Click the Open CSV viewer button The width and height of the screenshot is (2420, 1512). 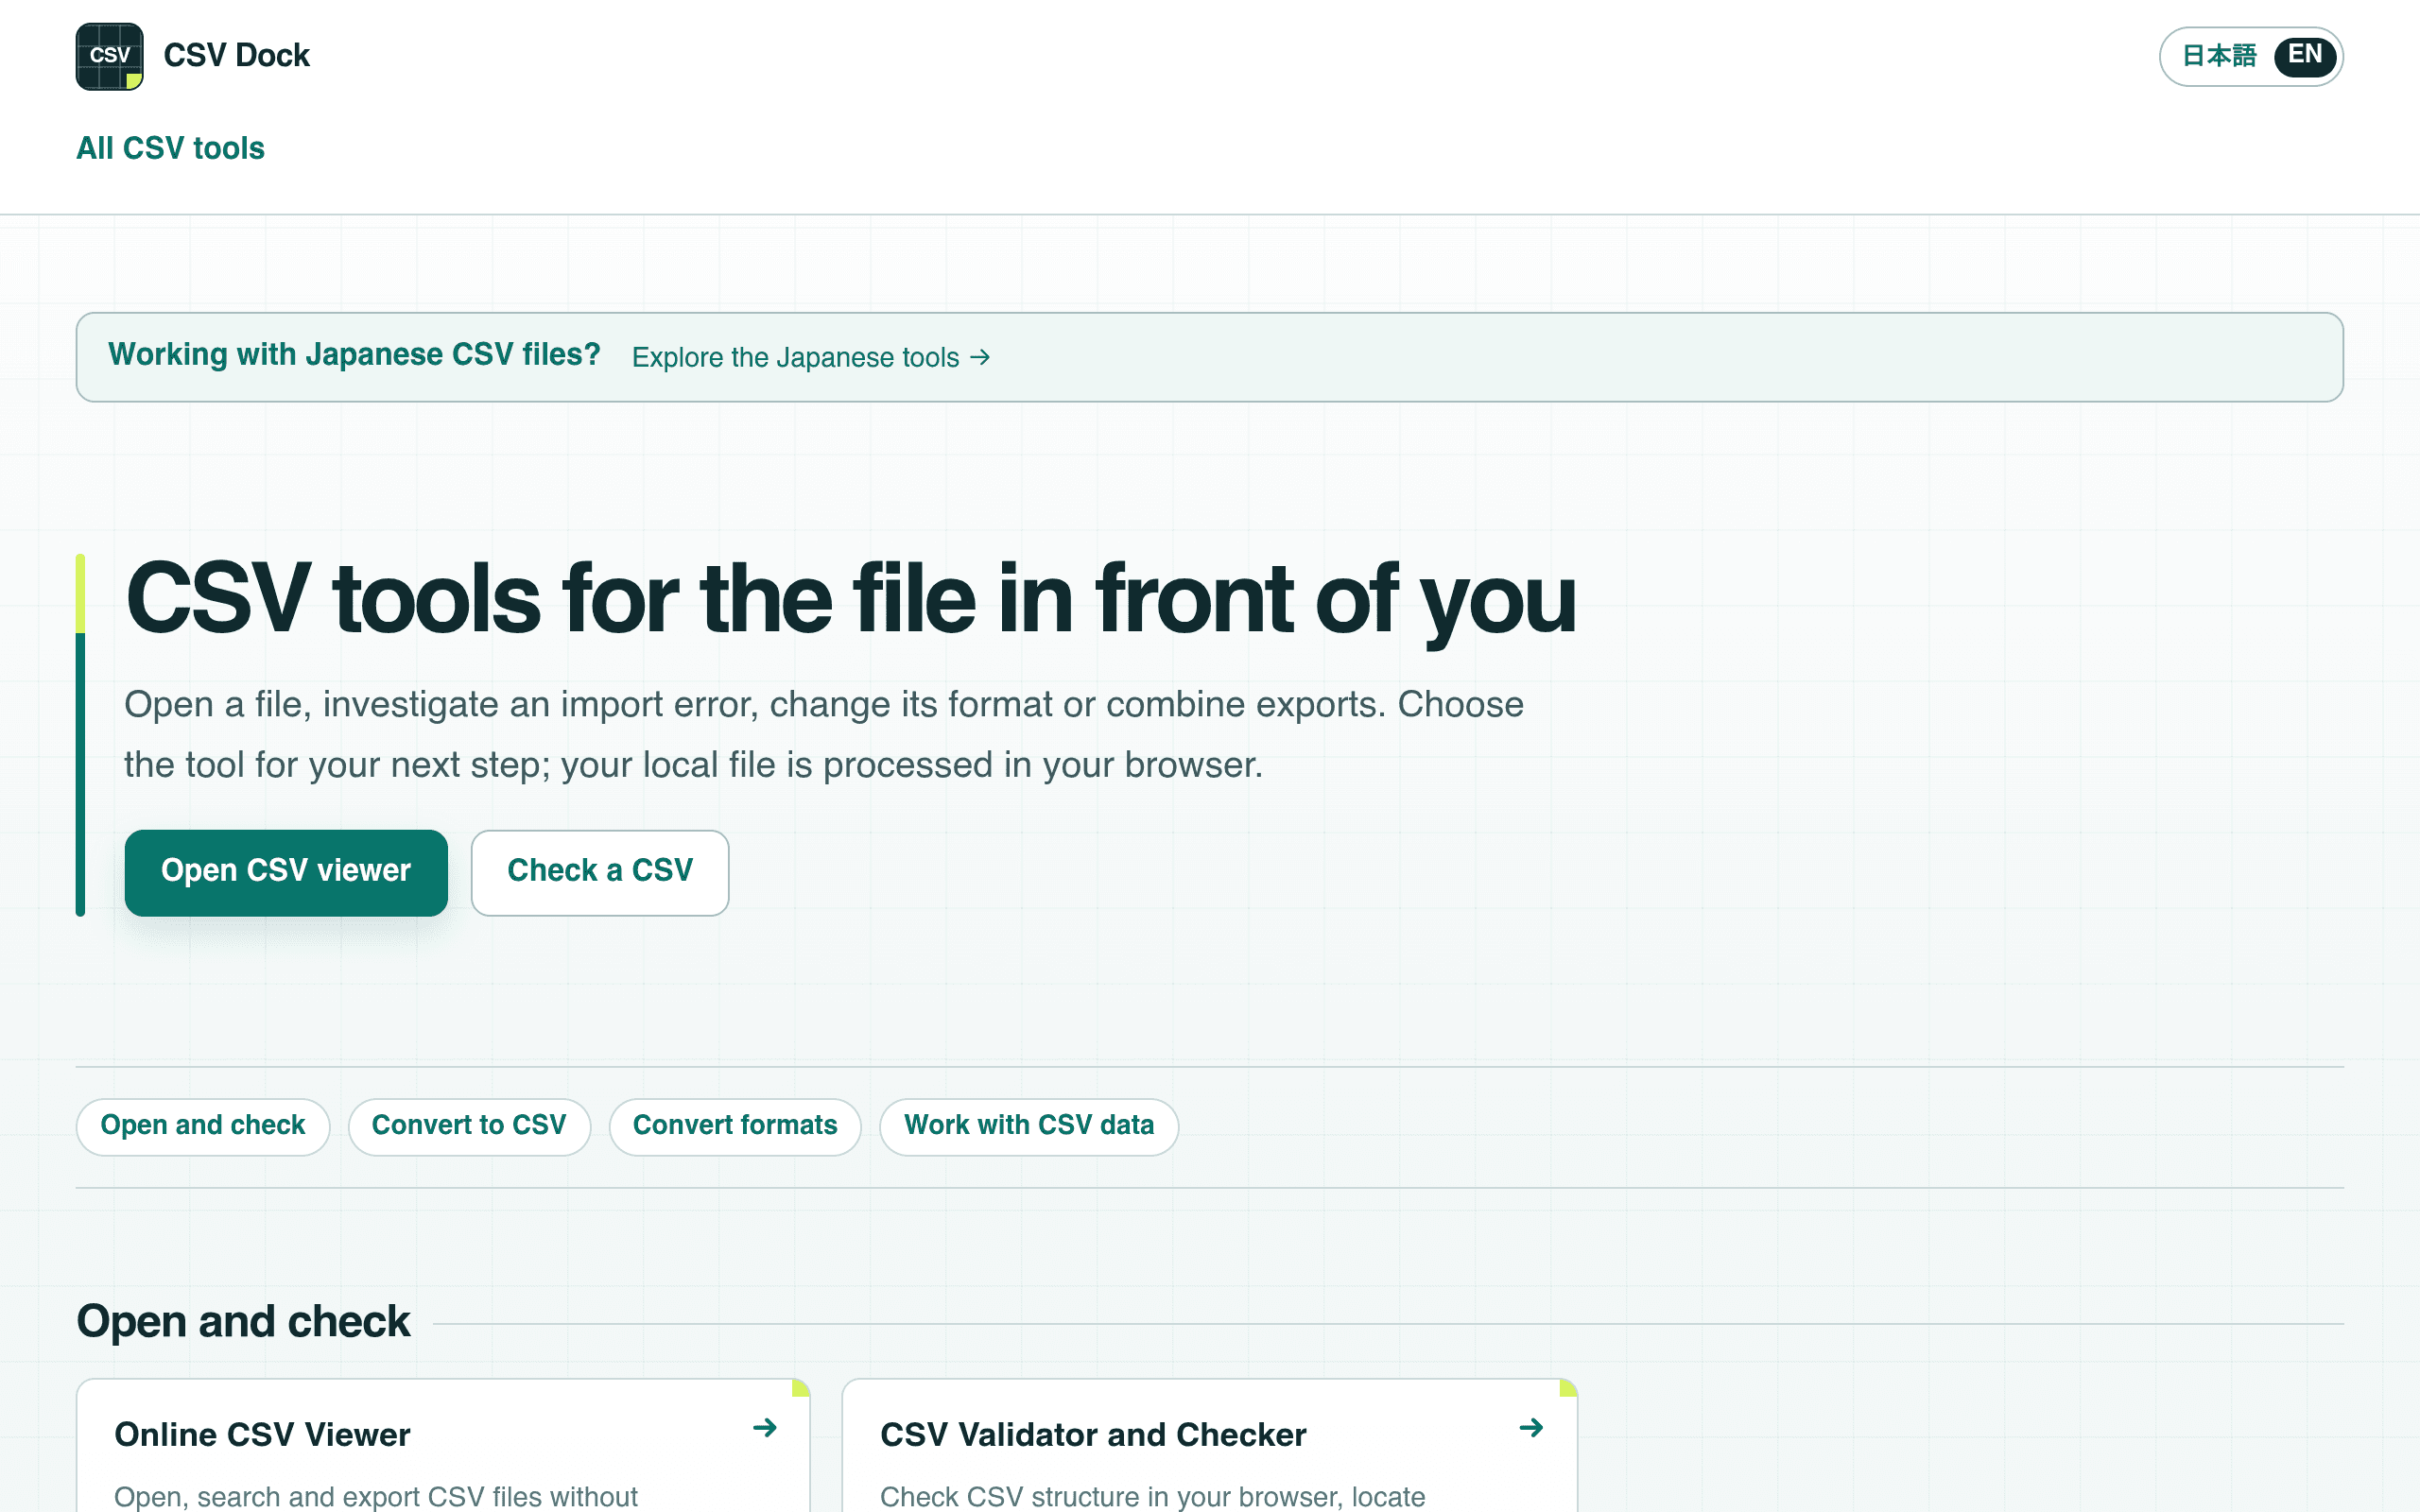(x=286, y=872)
